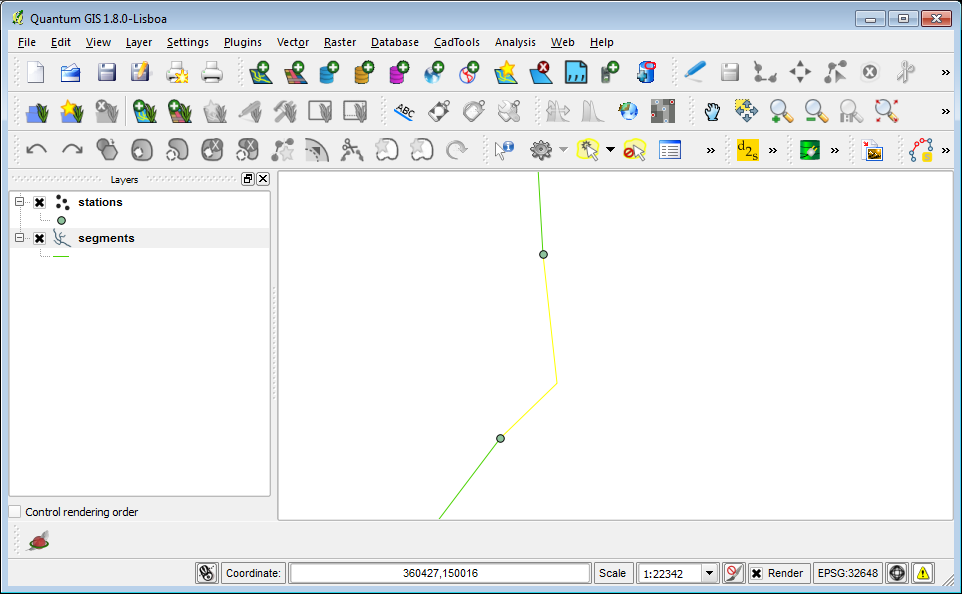The height and width of the screenshot is (594, 962).
Task: Click the Coordinate input field
Action: tap(440, 573)
